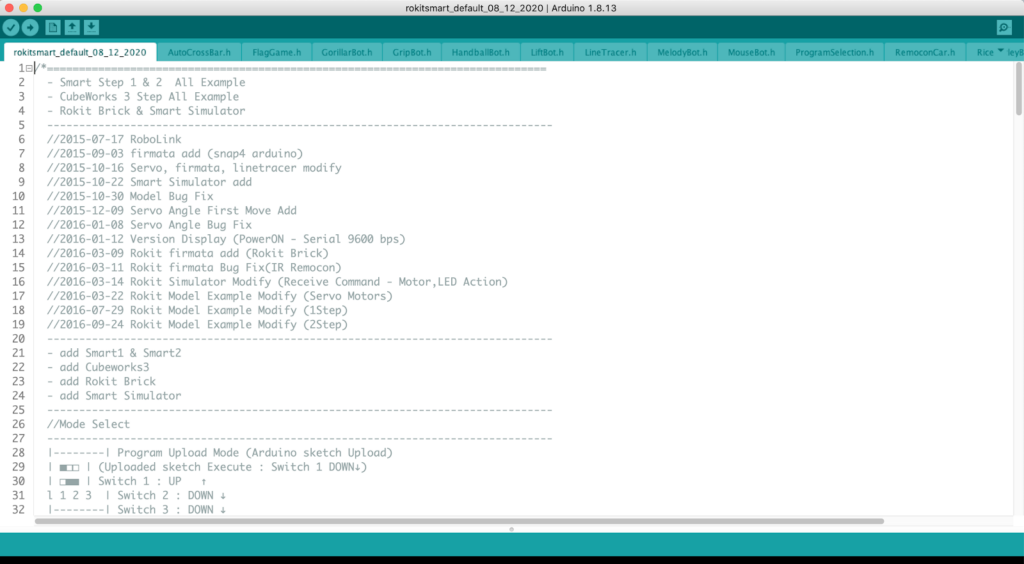This screenshot has width=1024, height=564.
Task: Create a new sketch with New icon
Action: pyautogui.click(x=53, y=27)
